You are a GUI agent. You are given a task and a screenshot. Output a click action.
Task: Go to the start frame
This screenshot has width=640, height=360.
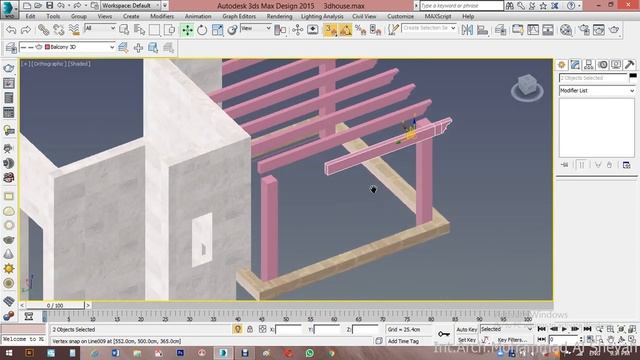(x=542, y=329)
